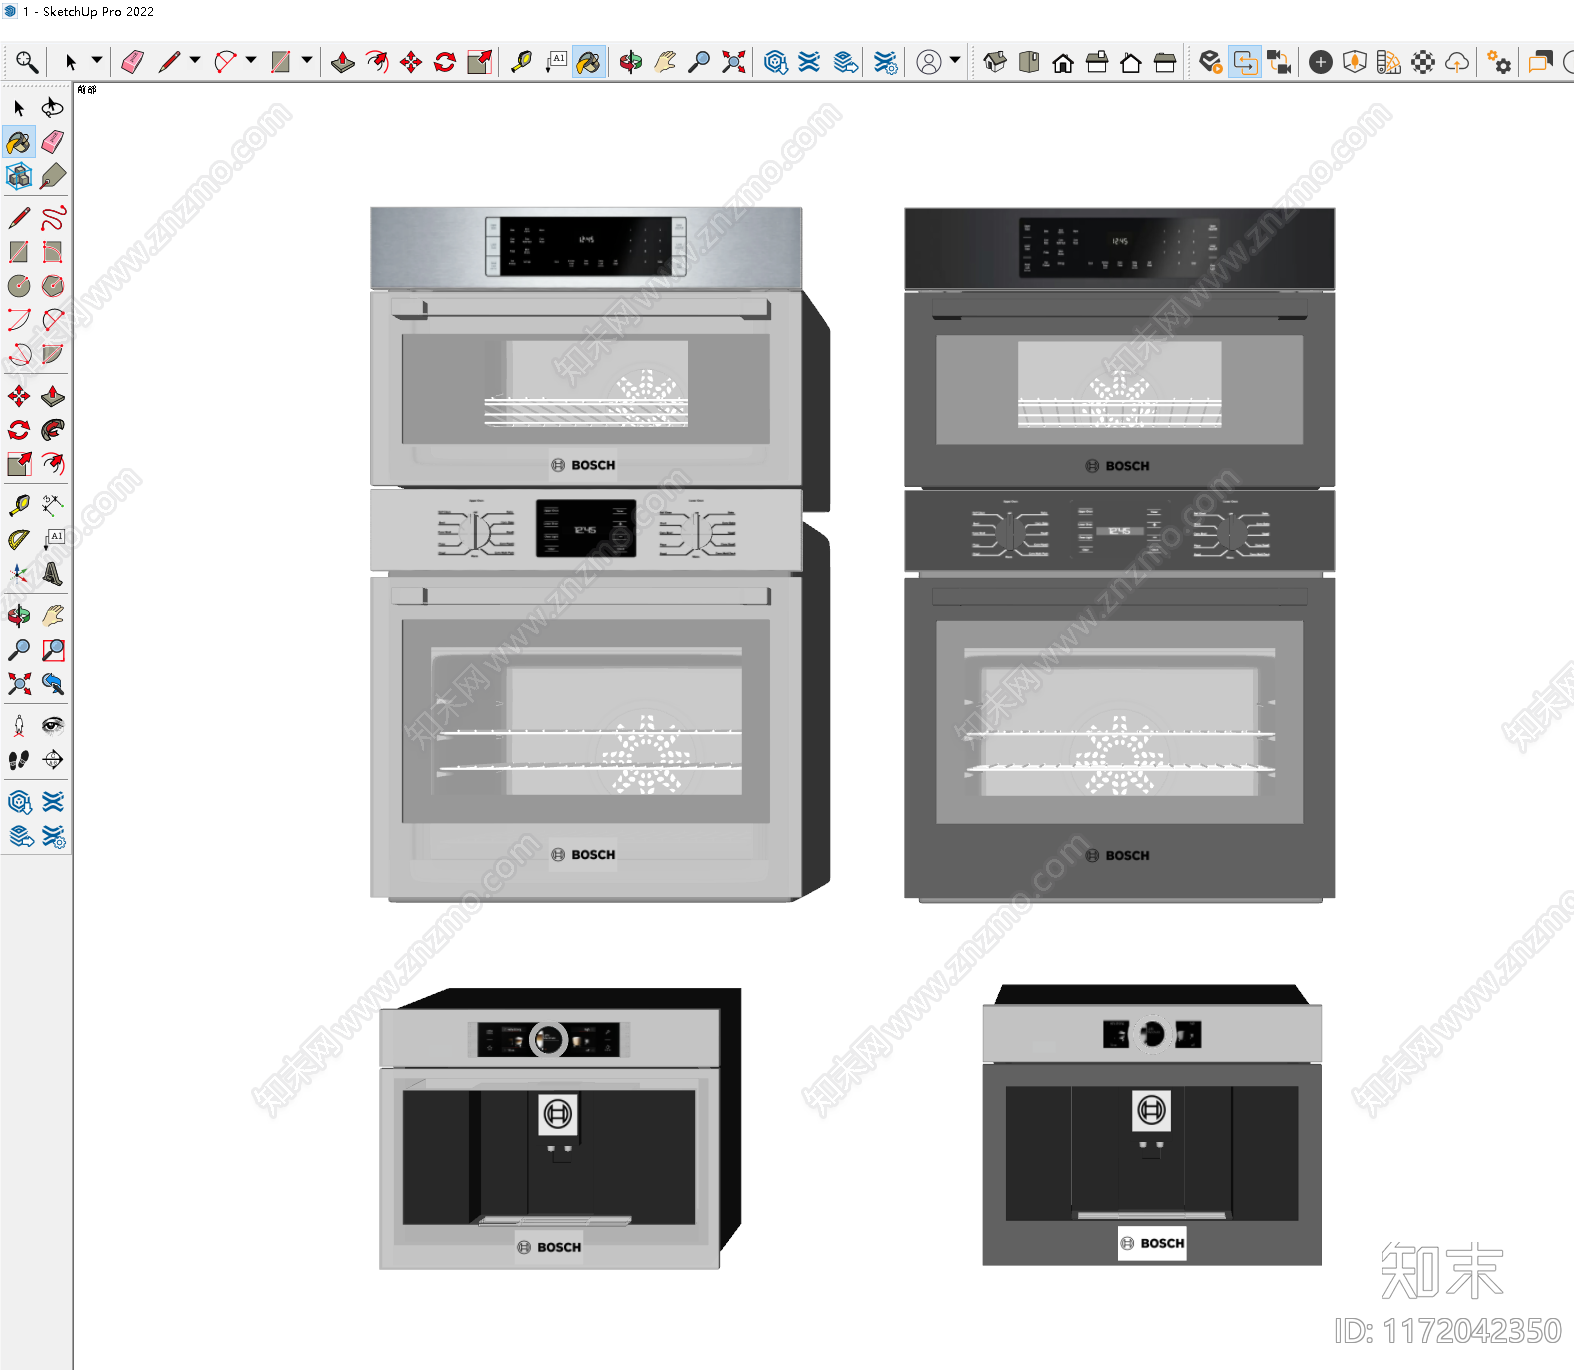This screenshot has width=1574, height=1370.
Task: Switch to Iso view in Views toolbar
Action: click(x=995, y=62)
